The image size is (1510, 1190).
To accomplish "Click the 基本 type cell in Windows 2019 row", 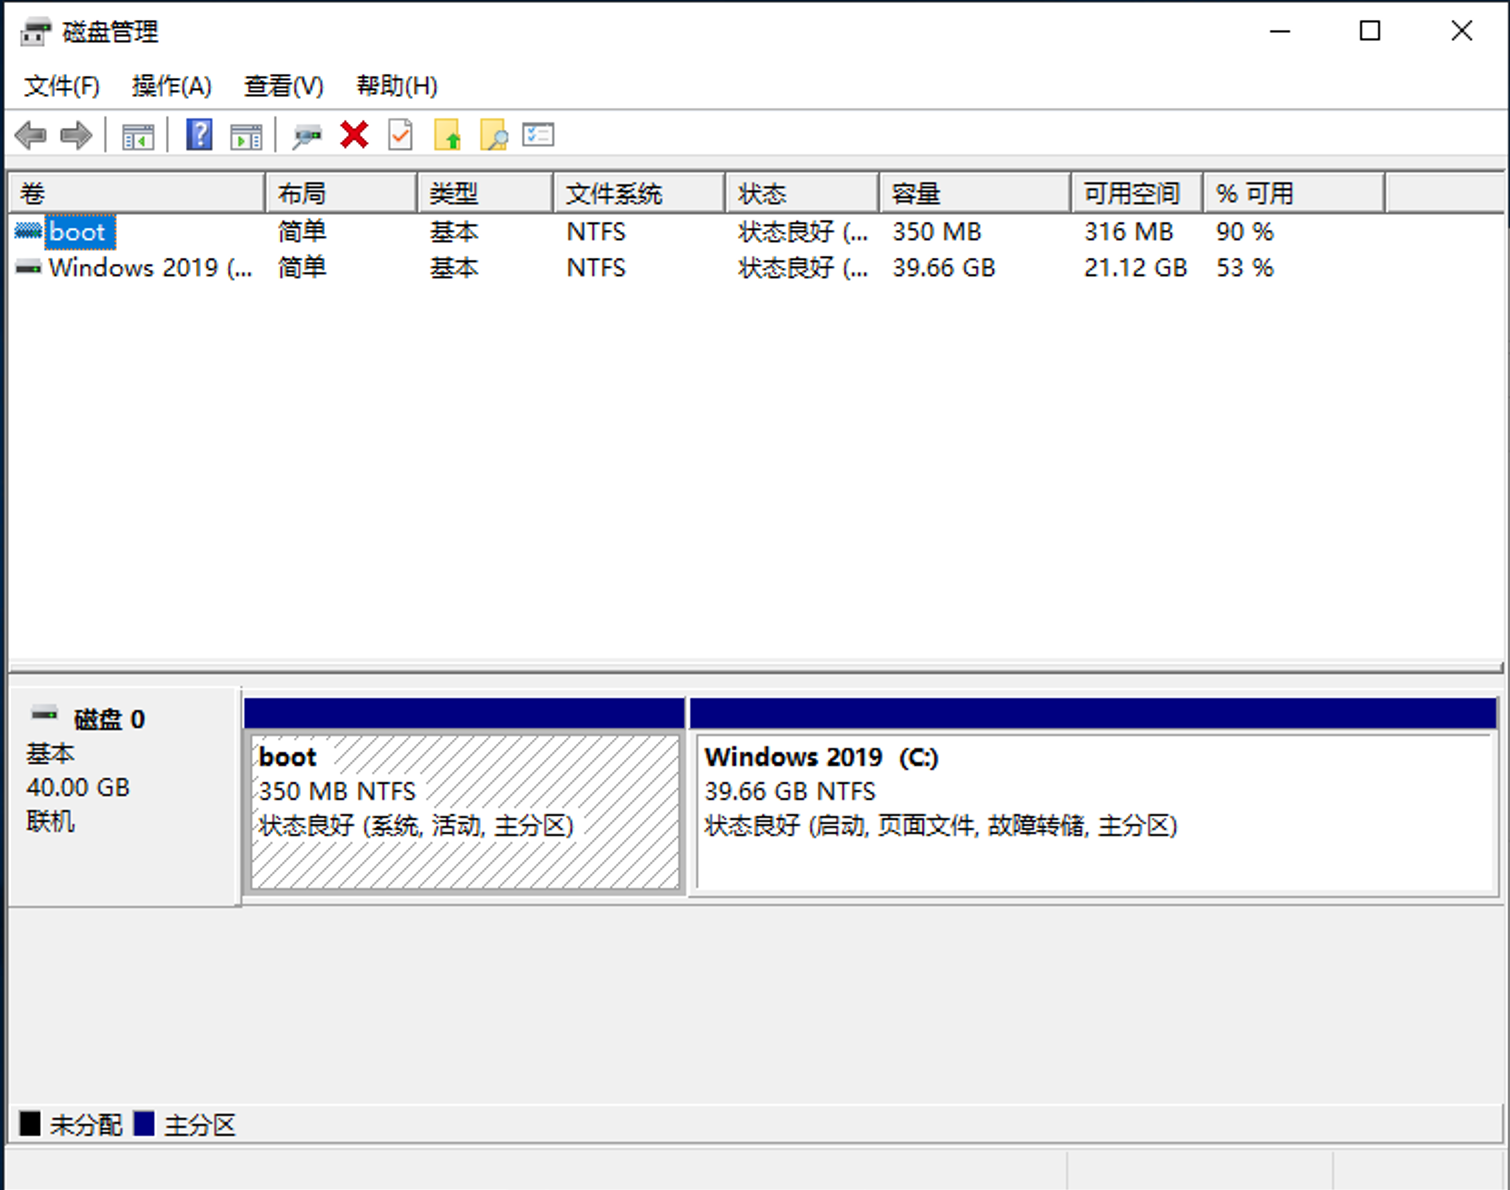I will point(454,268).
